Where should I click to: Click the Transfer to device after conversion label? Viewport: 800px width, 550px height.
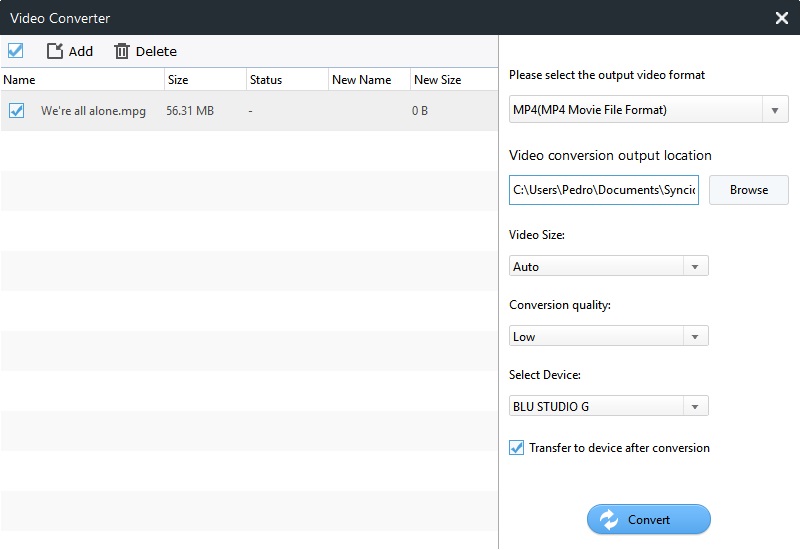click(619, 448)
